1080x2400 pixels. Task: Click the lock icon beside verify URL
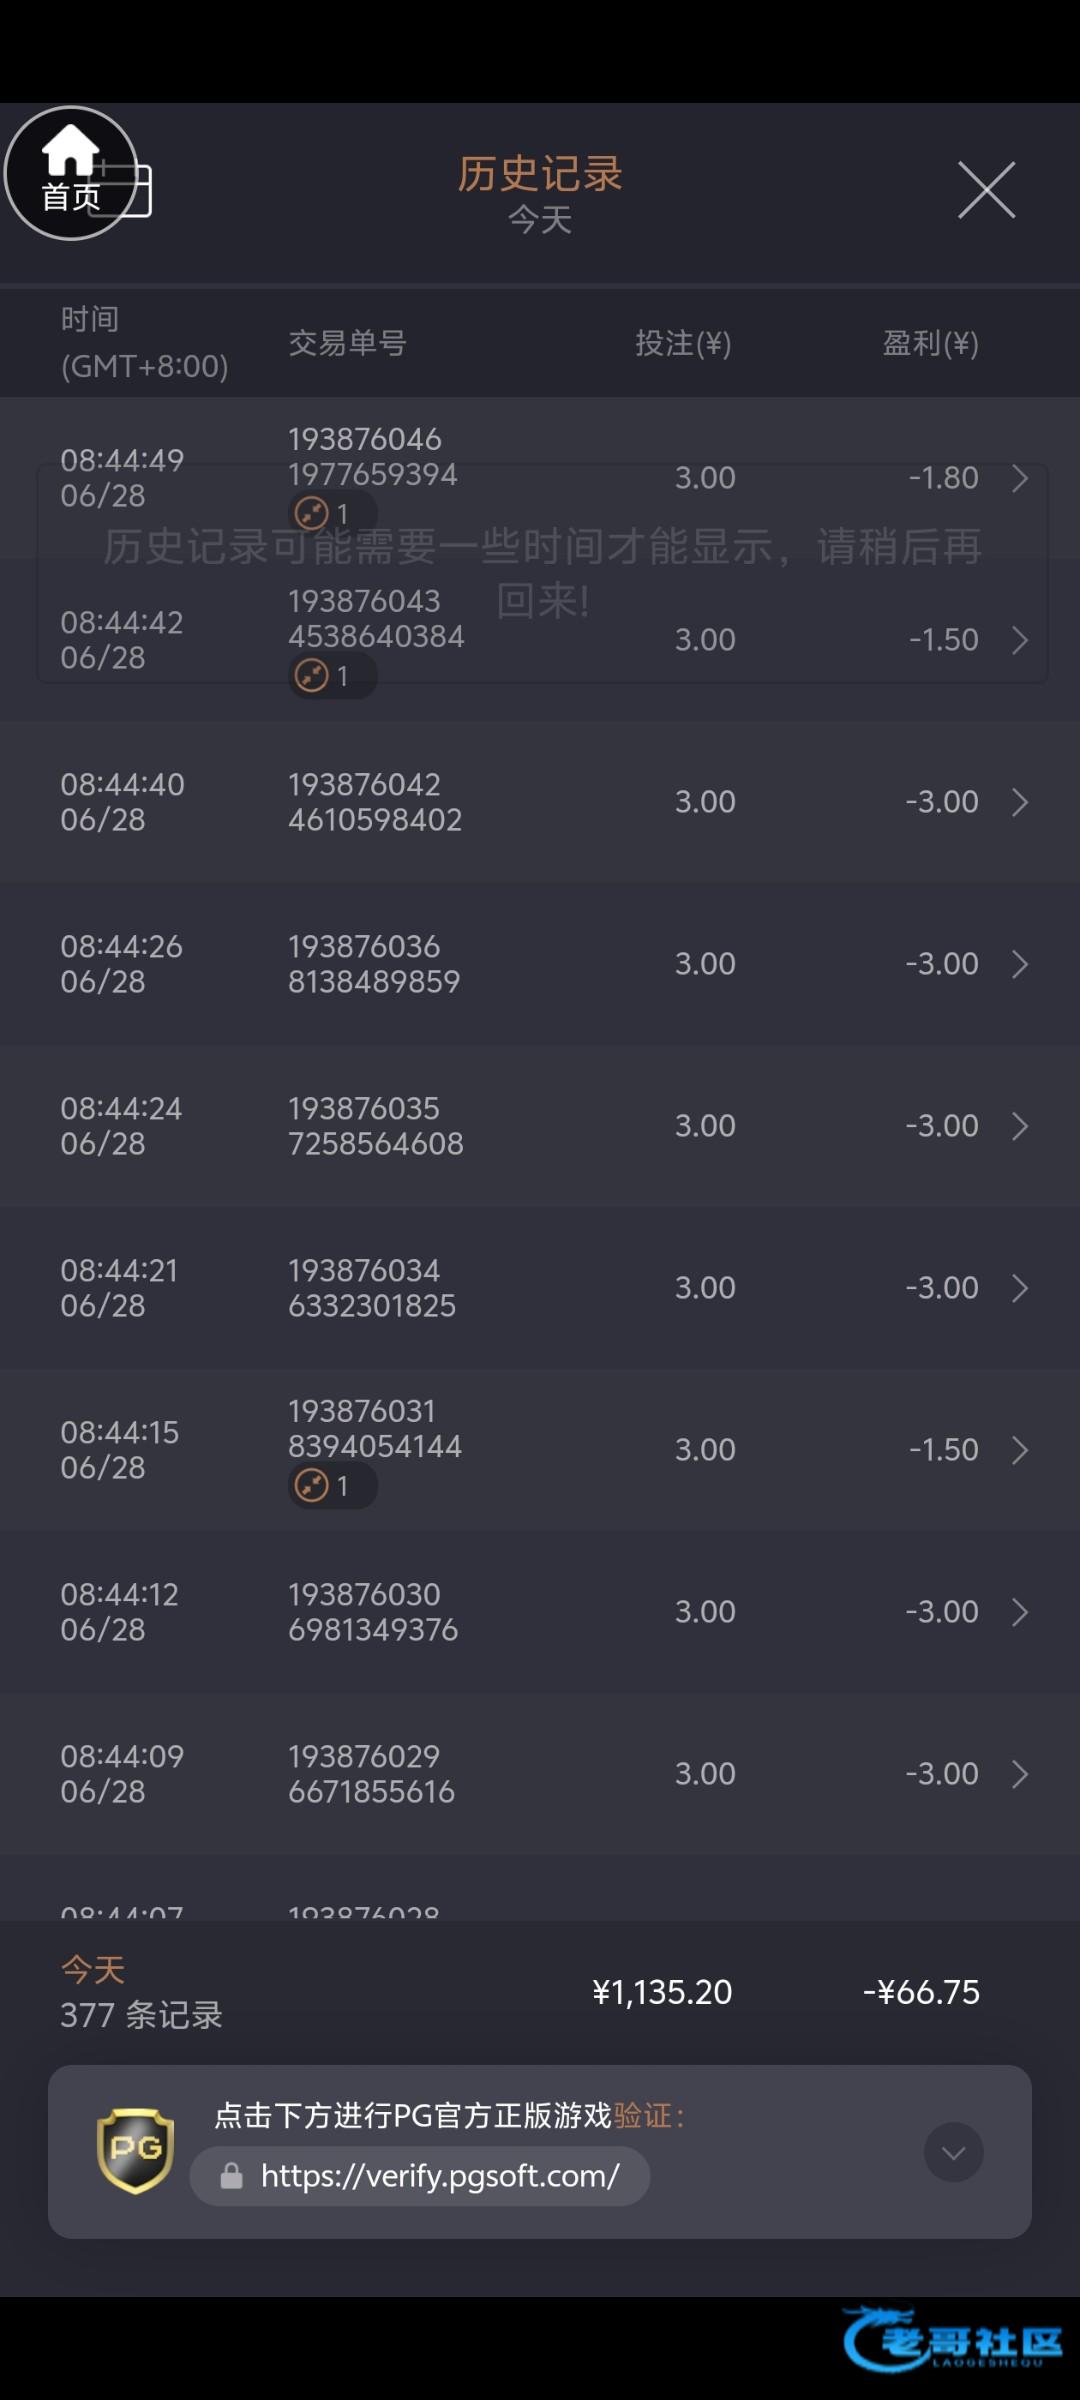[231, 2176]
